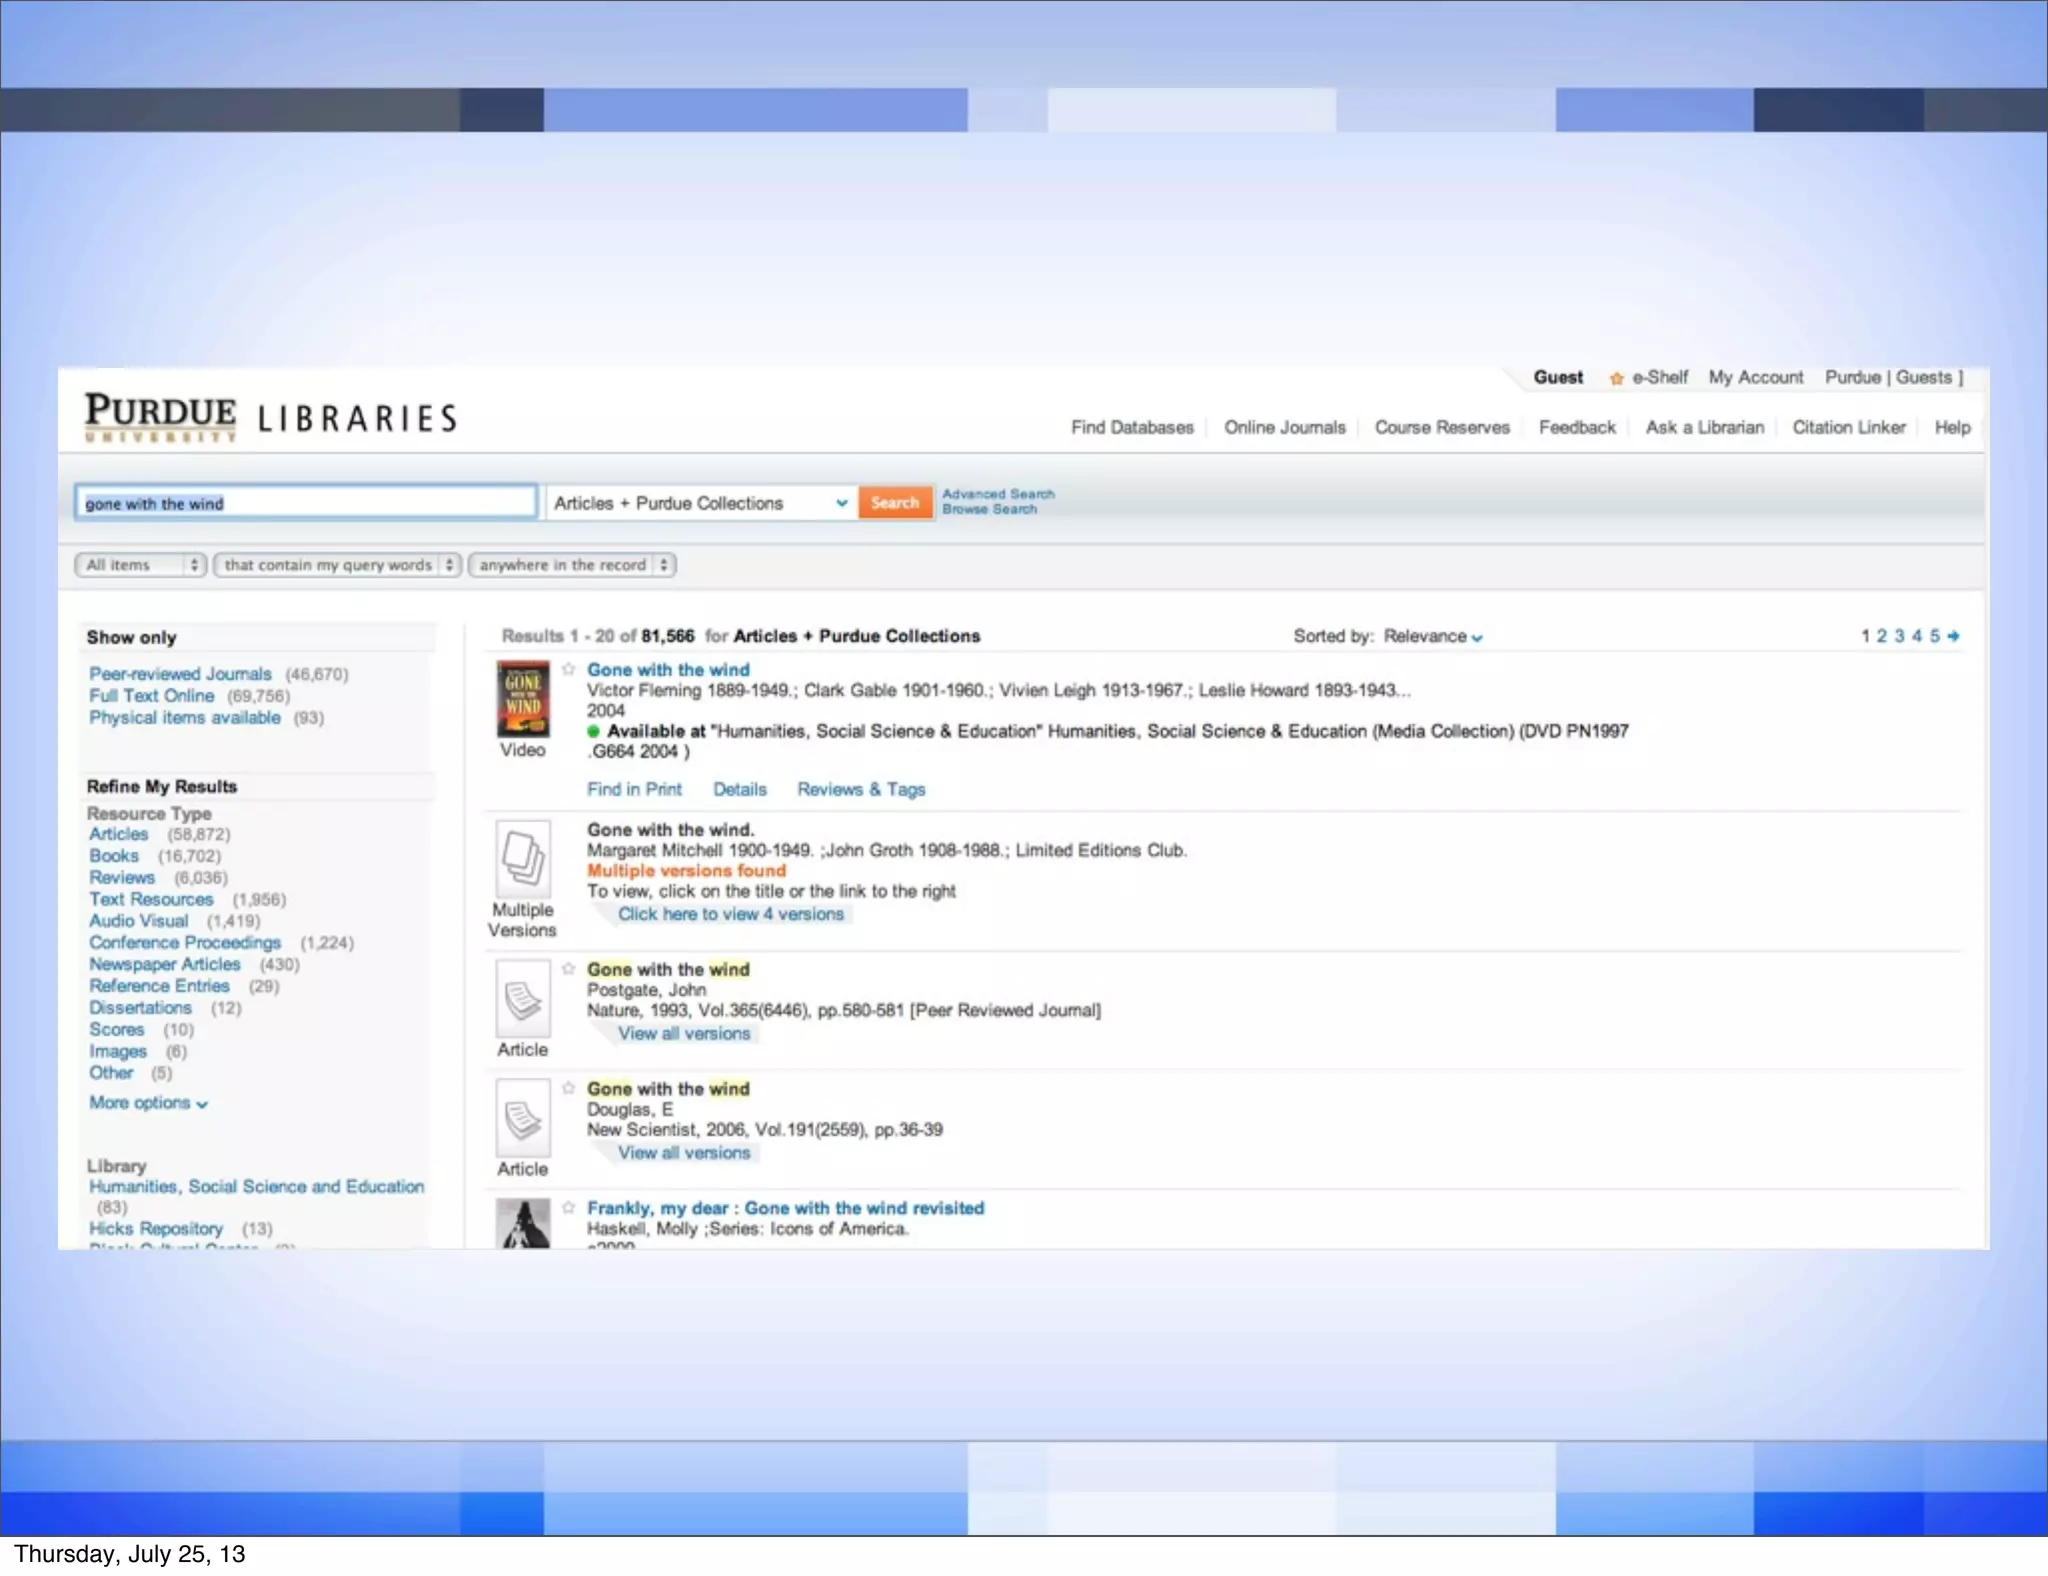Open the Advanced Search link
Screen dimensions: 2048x1576
(x=997, y=494)
